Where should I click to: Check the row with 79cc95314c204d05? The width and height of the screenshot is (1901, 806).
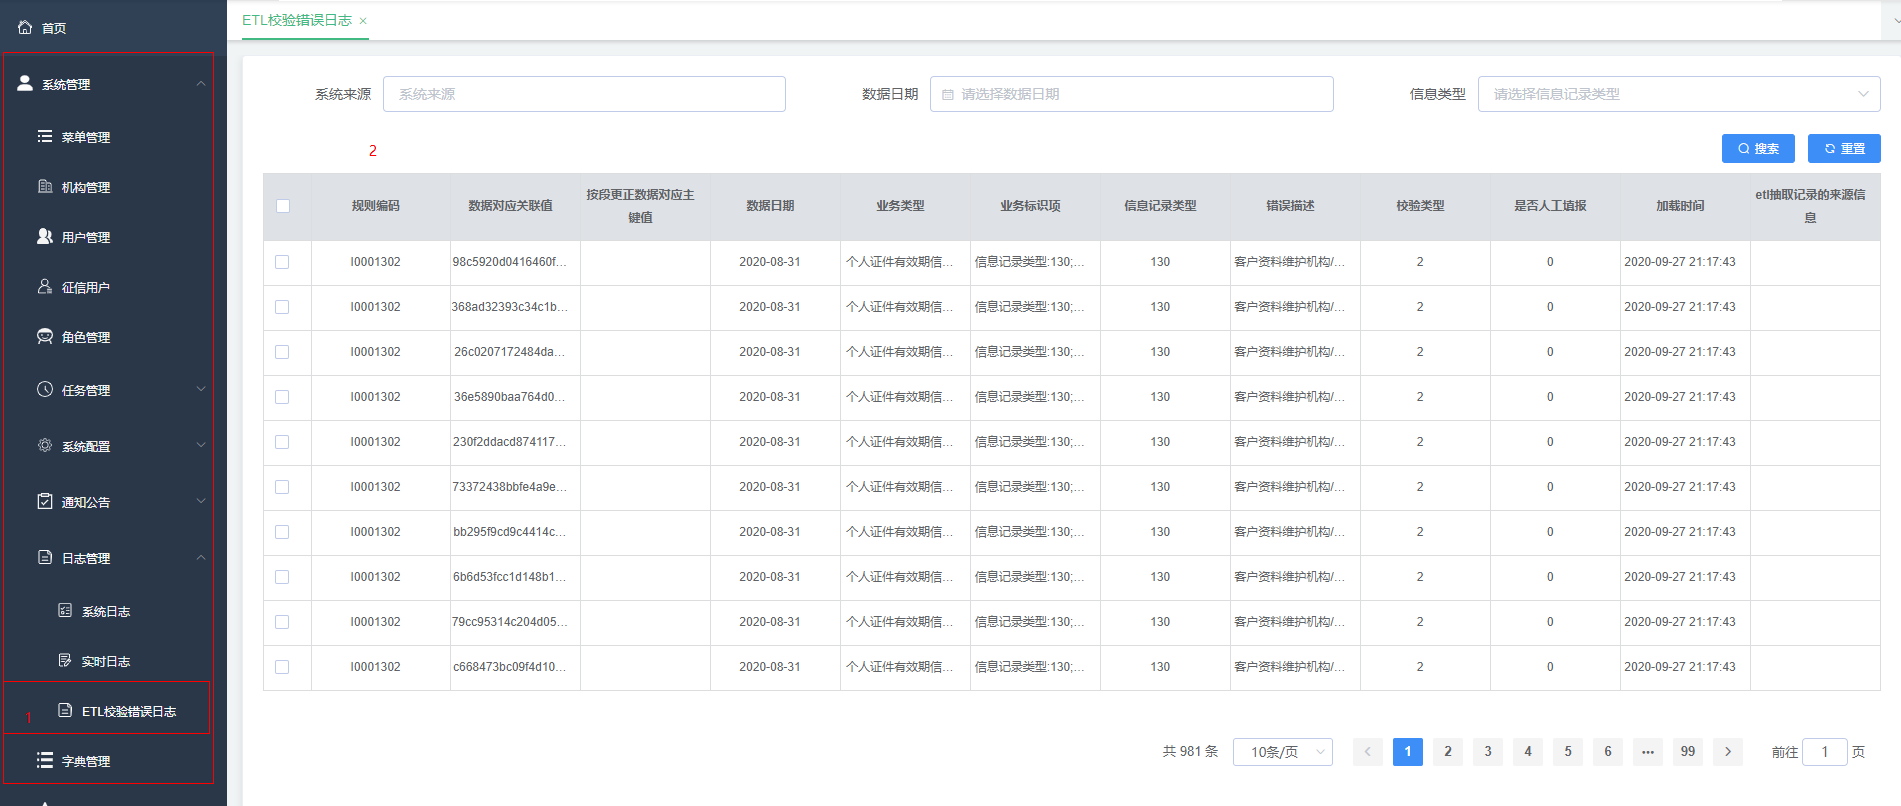coord(282,622)
